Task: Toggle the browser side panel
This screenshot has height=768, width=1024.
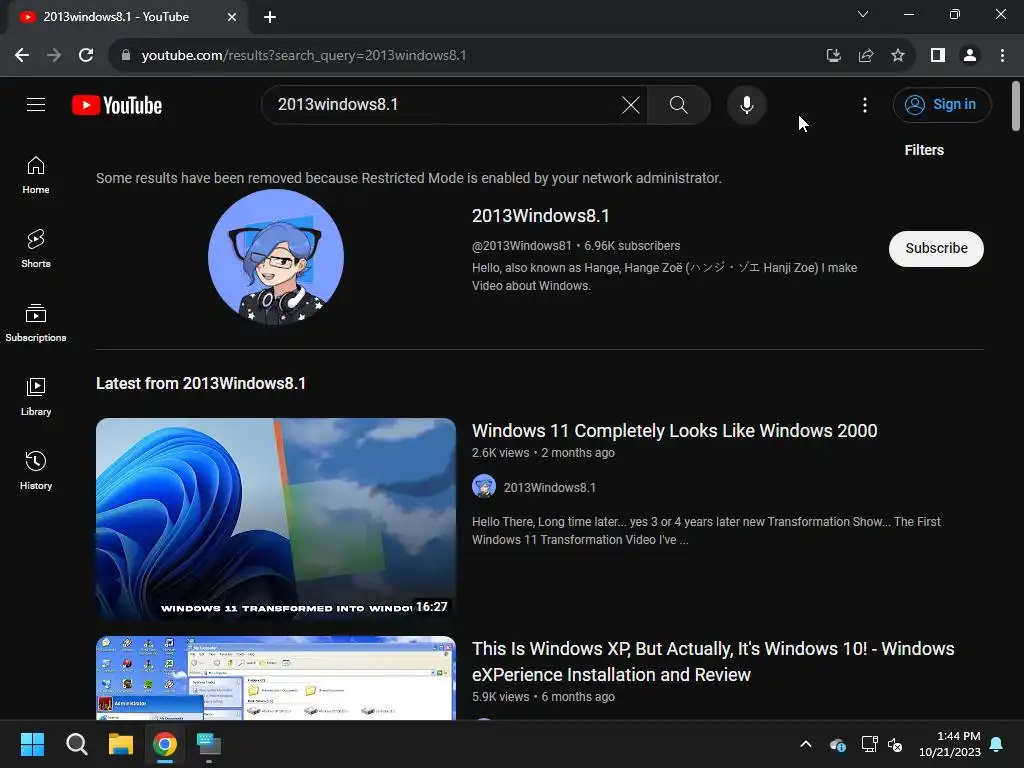Action: click(x=938, y=56)
